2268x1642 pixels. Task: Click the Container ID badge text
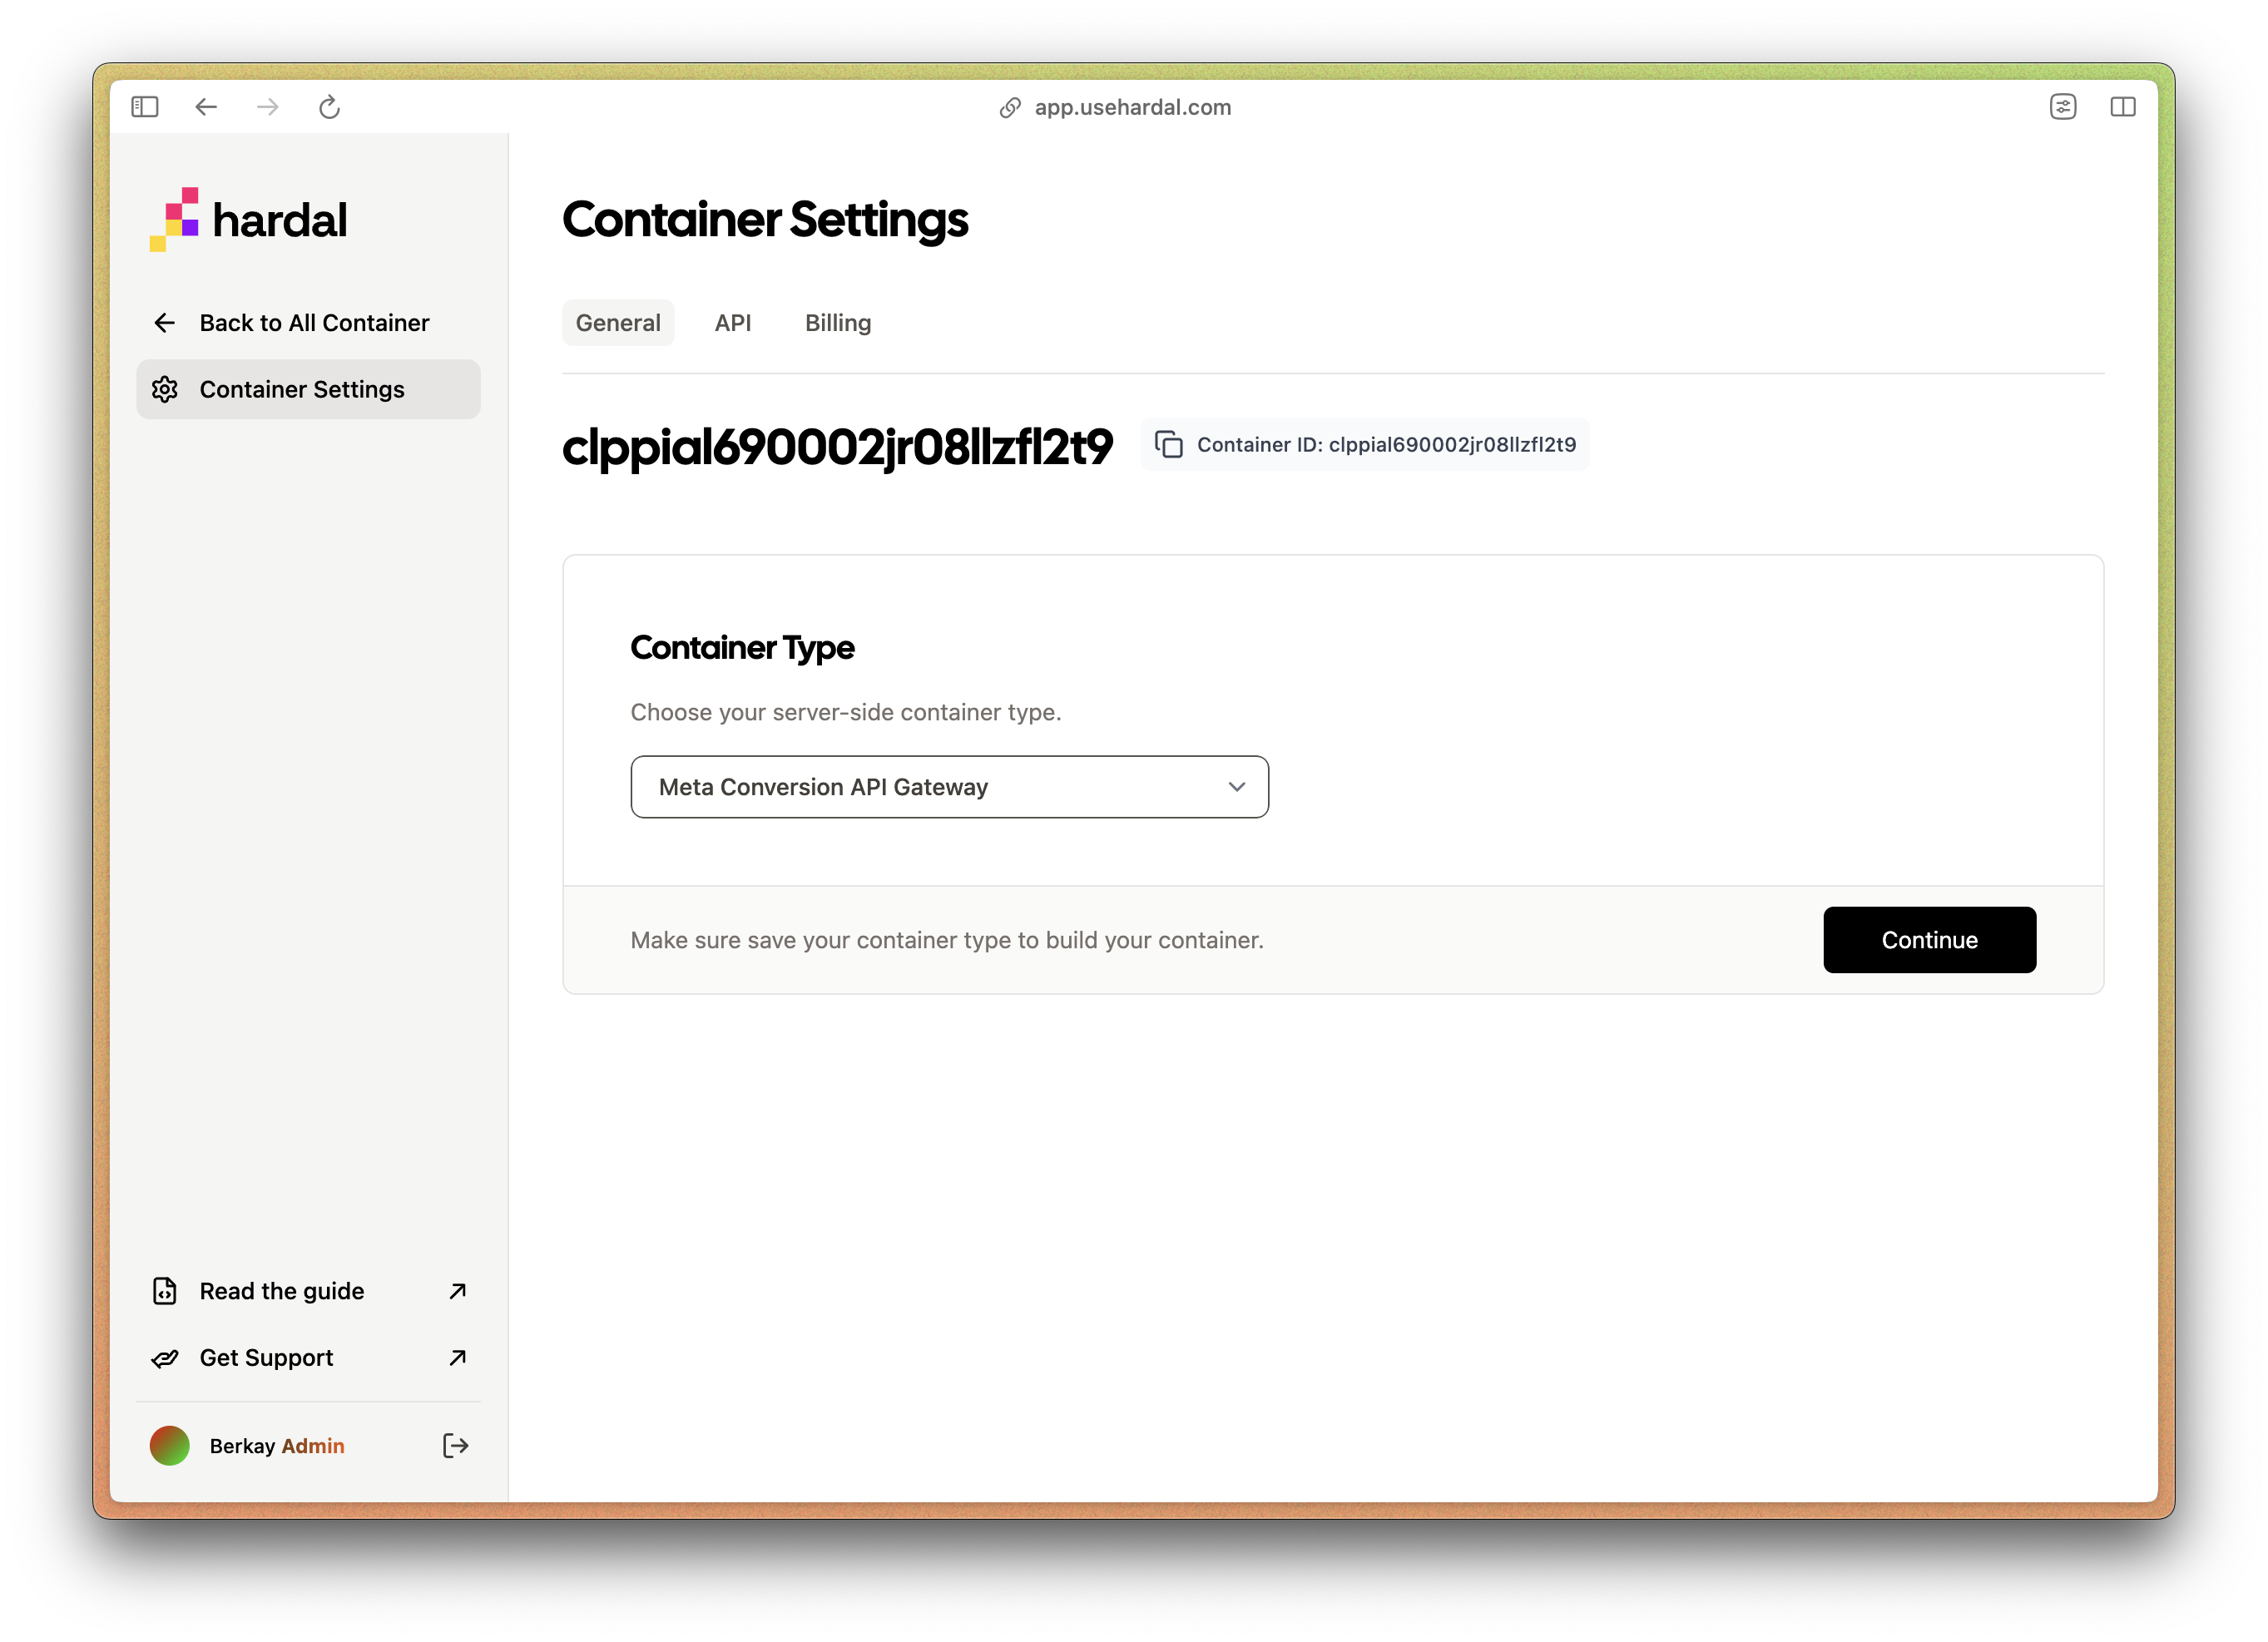coord(1386,445)
